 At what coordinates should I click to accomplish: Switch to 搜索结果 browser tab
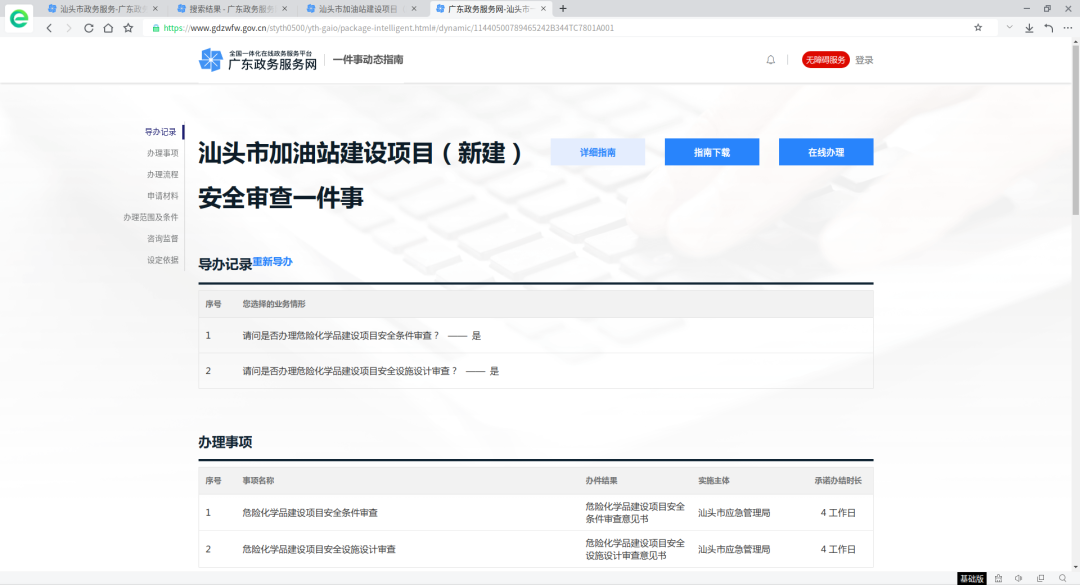(x=232, y=9)
